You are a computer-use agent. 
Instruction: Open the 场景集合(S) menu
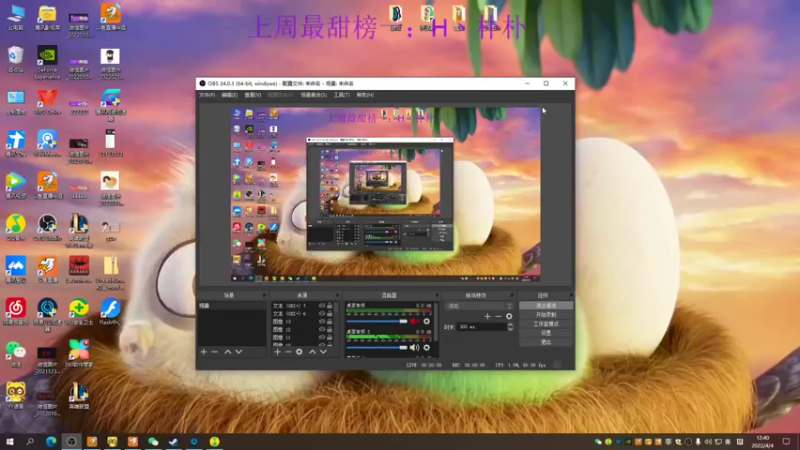[x=313, y=95]
